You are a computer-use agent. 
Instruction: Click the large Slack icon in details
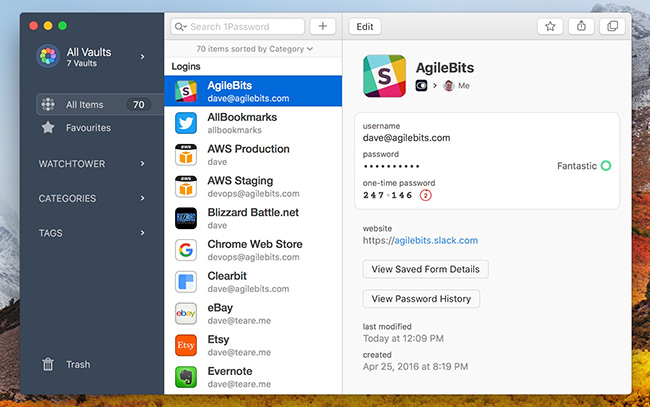pyautogui.click(x=383, y=75)
